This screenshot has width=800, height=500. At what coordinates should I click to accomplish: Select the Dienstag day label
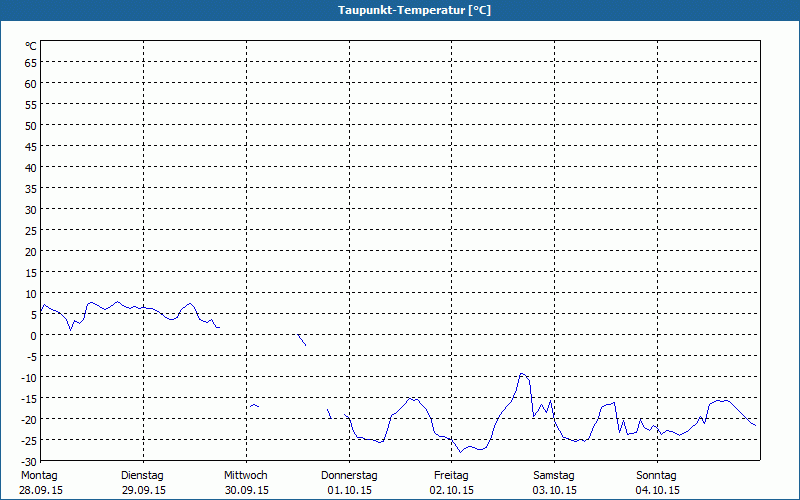[142, 475]
